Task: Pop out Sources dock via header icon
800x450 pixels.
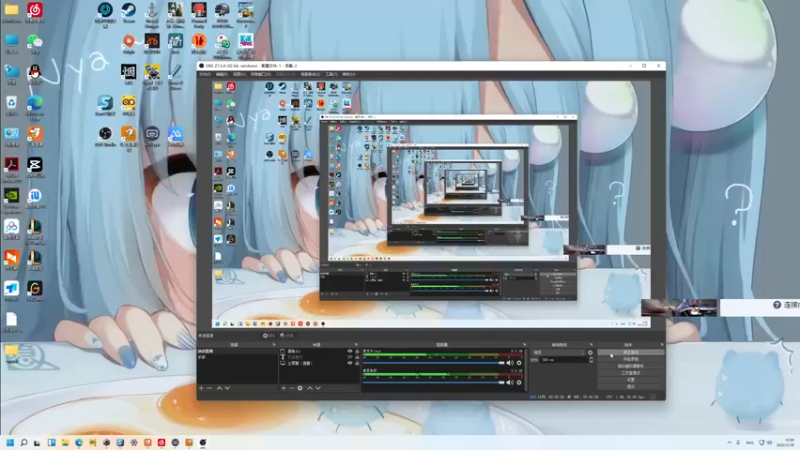Action: click(x=356, y=345)
